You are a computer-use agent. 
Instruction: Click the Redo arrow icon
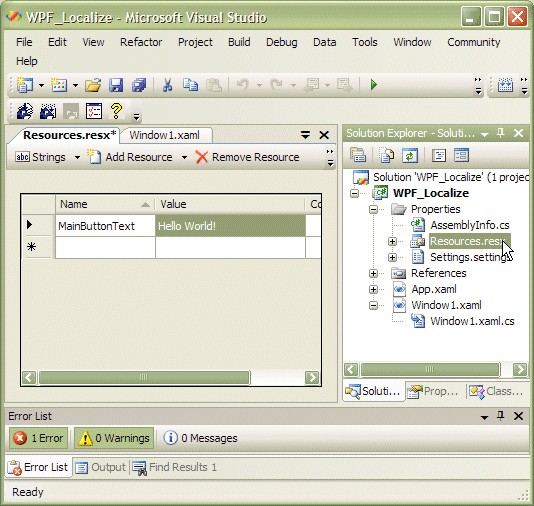click(277, 85)
